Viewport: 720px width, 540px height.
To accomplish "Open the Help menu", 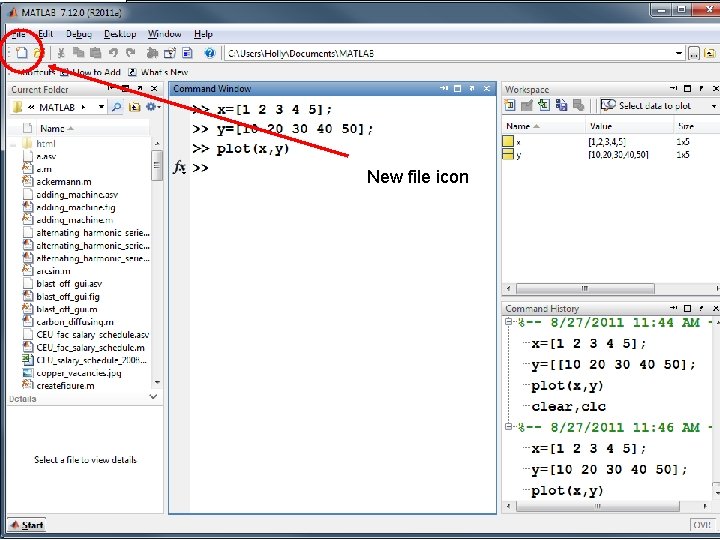I will [x=203, y=34].
